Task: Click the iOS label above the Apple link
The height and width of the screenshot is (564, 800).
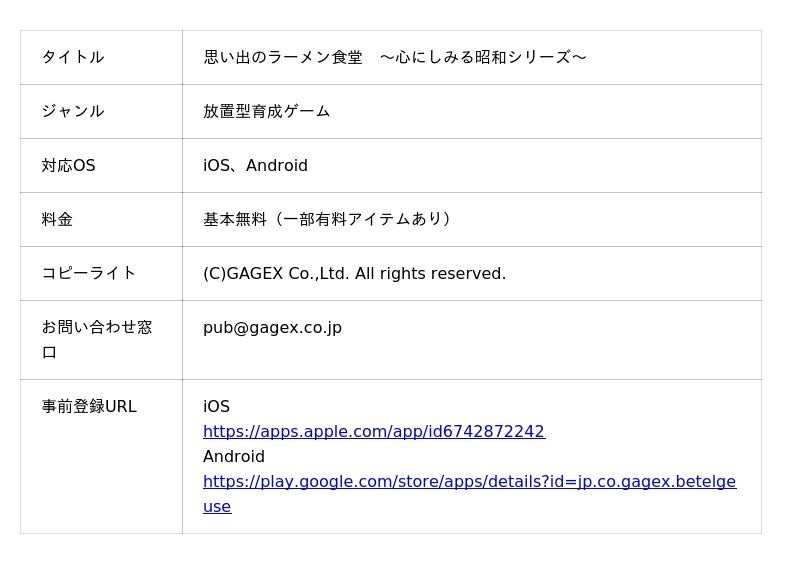Action: pos(216,407)
